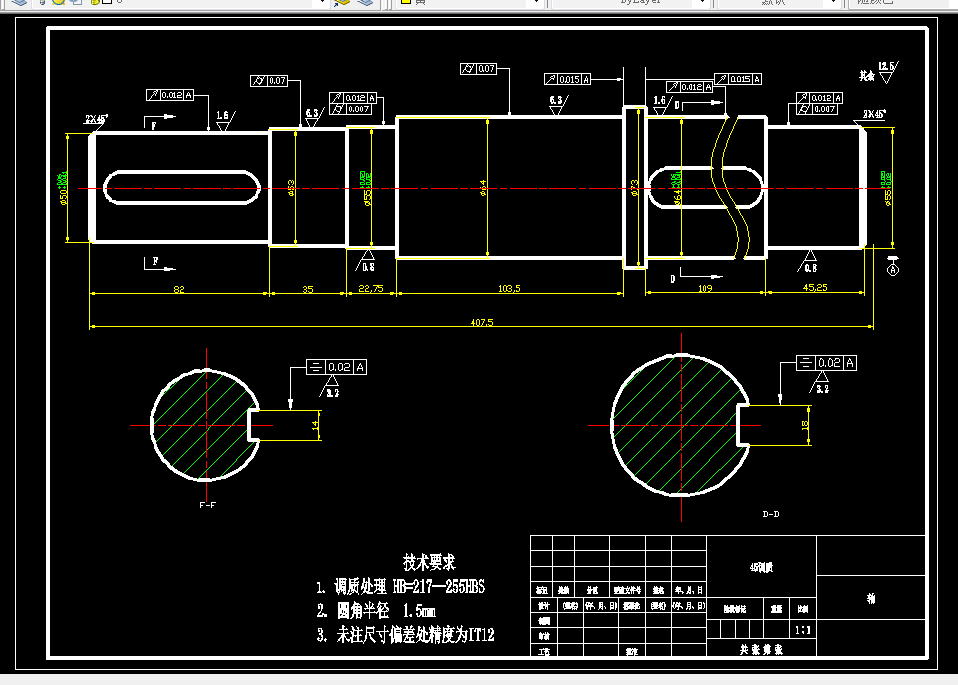Select the 3.2 roughness symbol in F-F section
Image resolution: width=958 pixels, height=685 pixels.
[330, 387]
